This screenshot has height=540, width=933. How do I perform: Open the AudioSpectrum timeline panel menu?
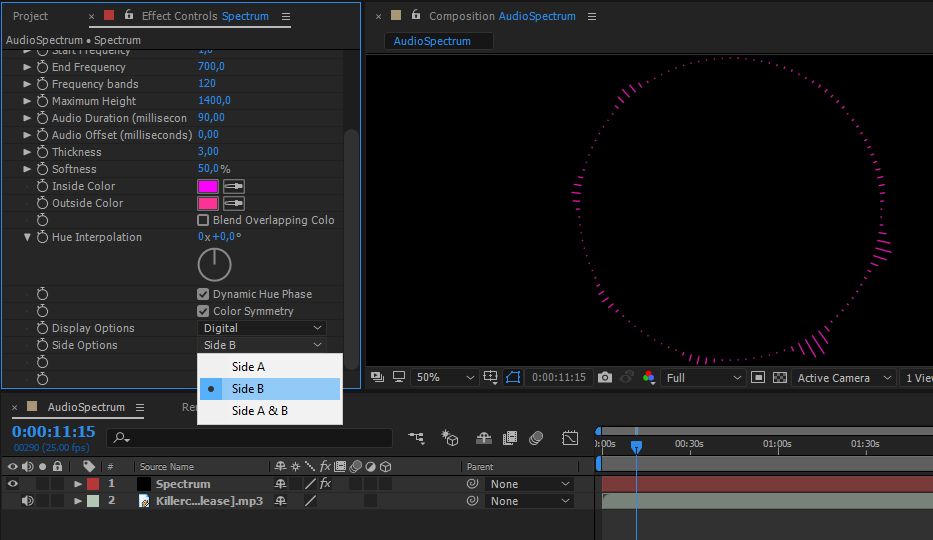(x=140, y=407)
